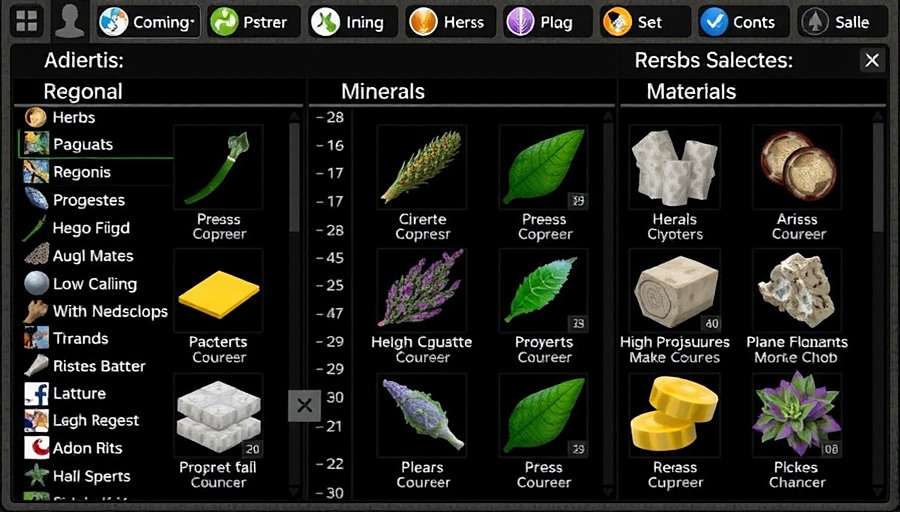Click the gray X button beside Minerals list
Image resolution: width=900 pixels, height=512 pixels.
[305, 406]
